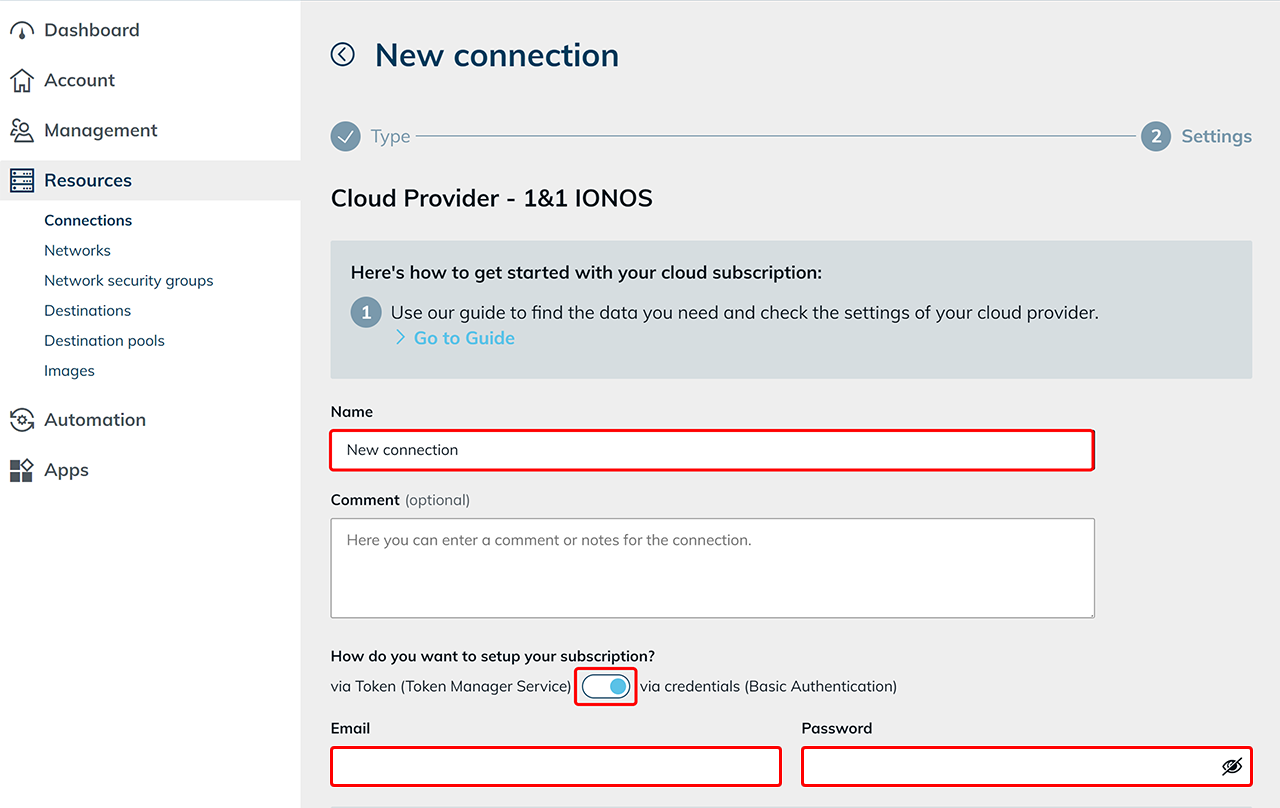Open the Go to Guide link
The width and height of the screenshot is (1280, 808).
(x=464, y=338)
